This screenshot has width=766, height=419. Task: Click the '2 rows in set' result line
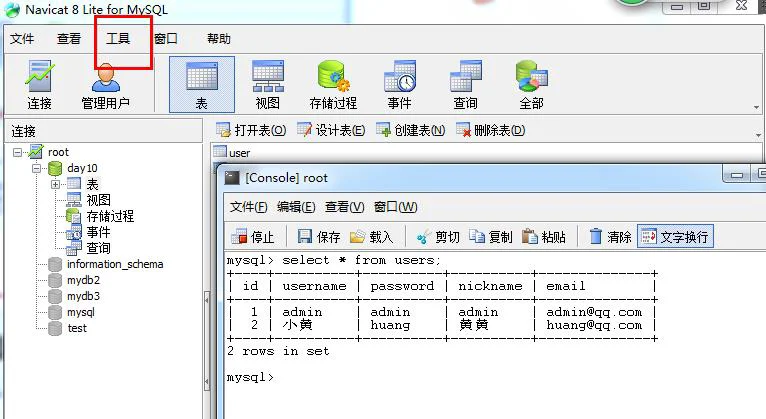click(x=278, y=351)
